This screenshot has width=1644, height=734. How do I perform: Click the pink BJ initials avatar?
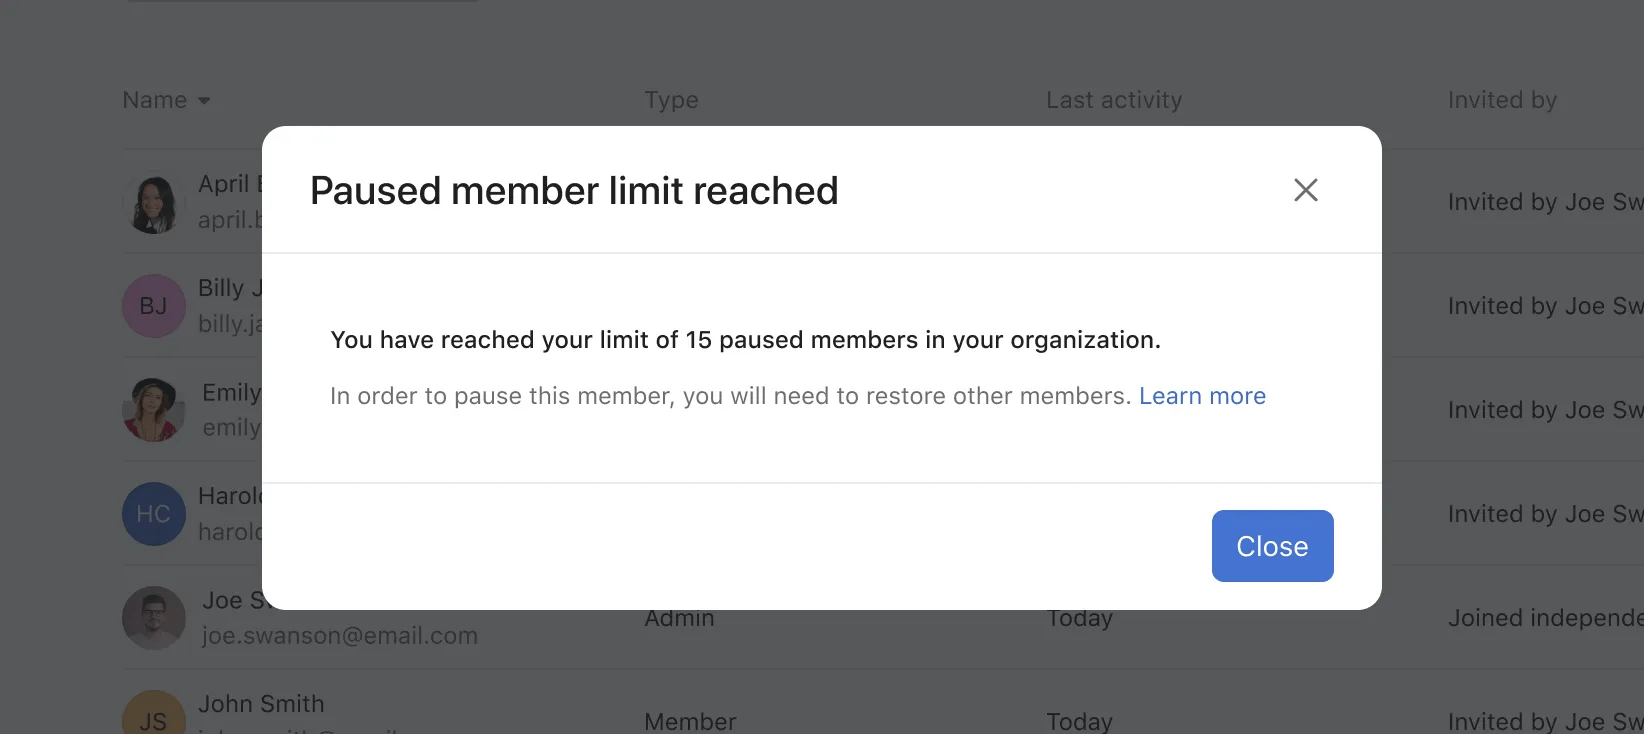(153, 306)
